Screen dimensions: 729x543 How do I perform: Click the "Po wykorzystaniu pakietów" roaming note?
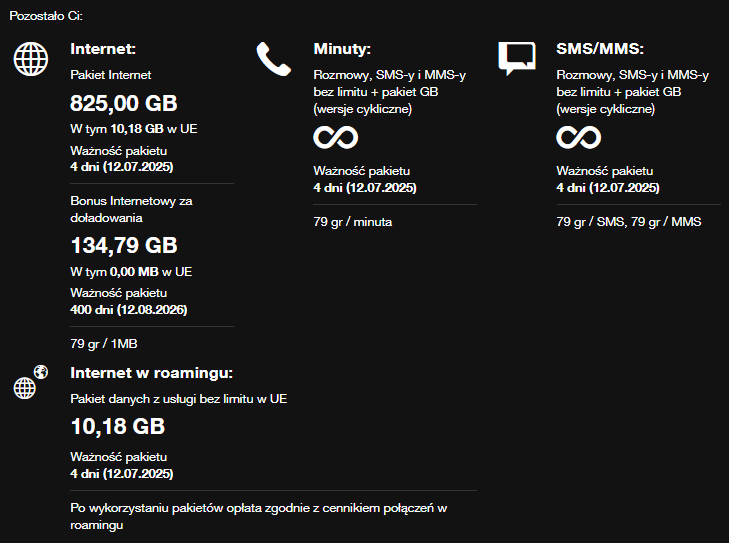pyautogui.click(x=258, y=516)
